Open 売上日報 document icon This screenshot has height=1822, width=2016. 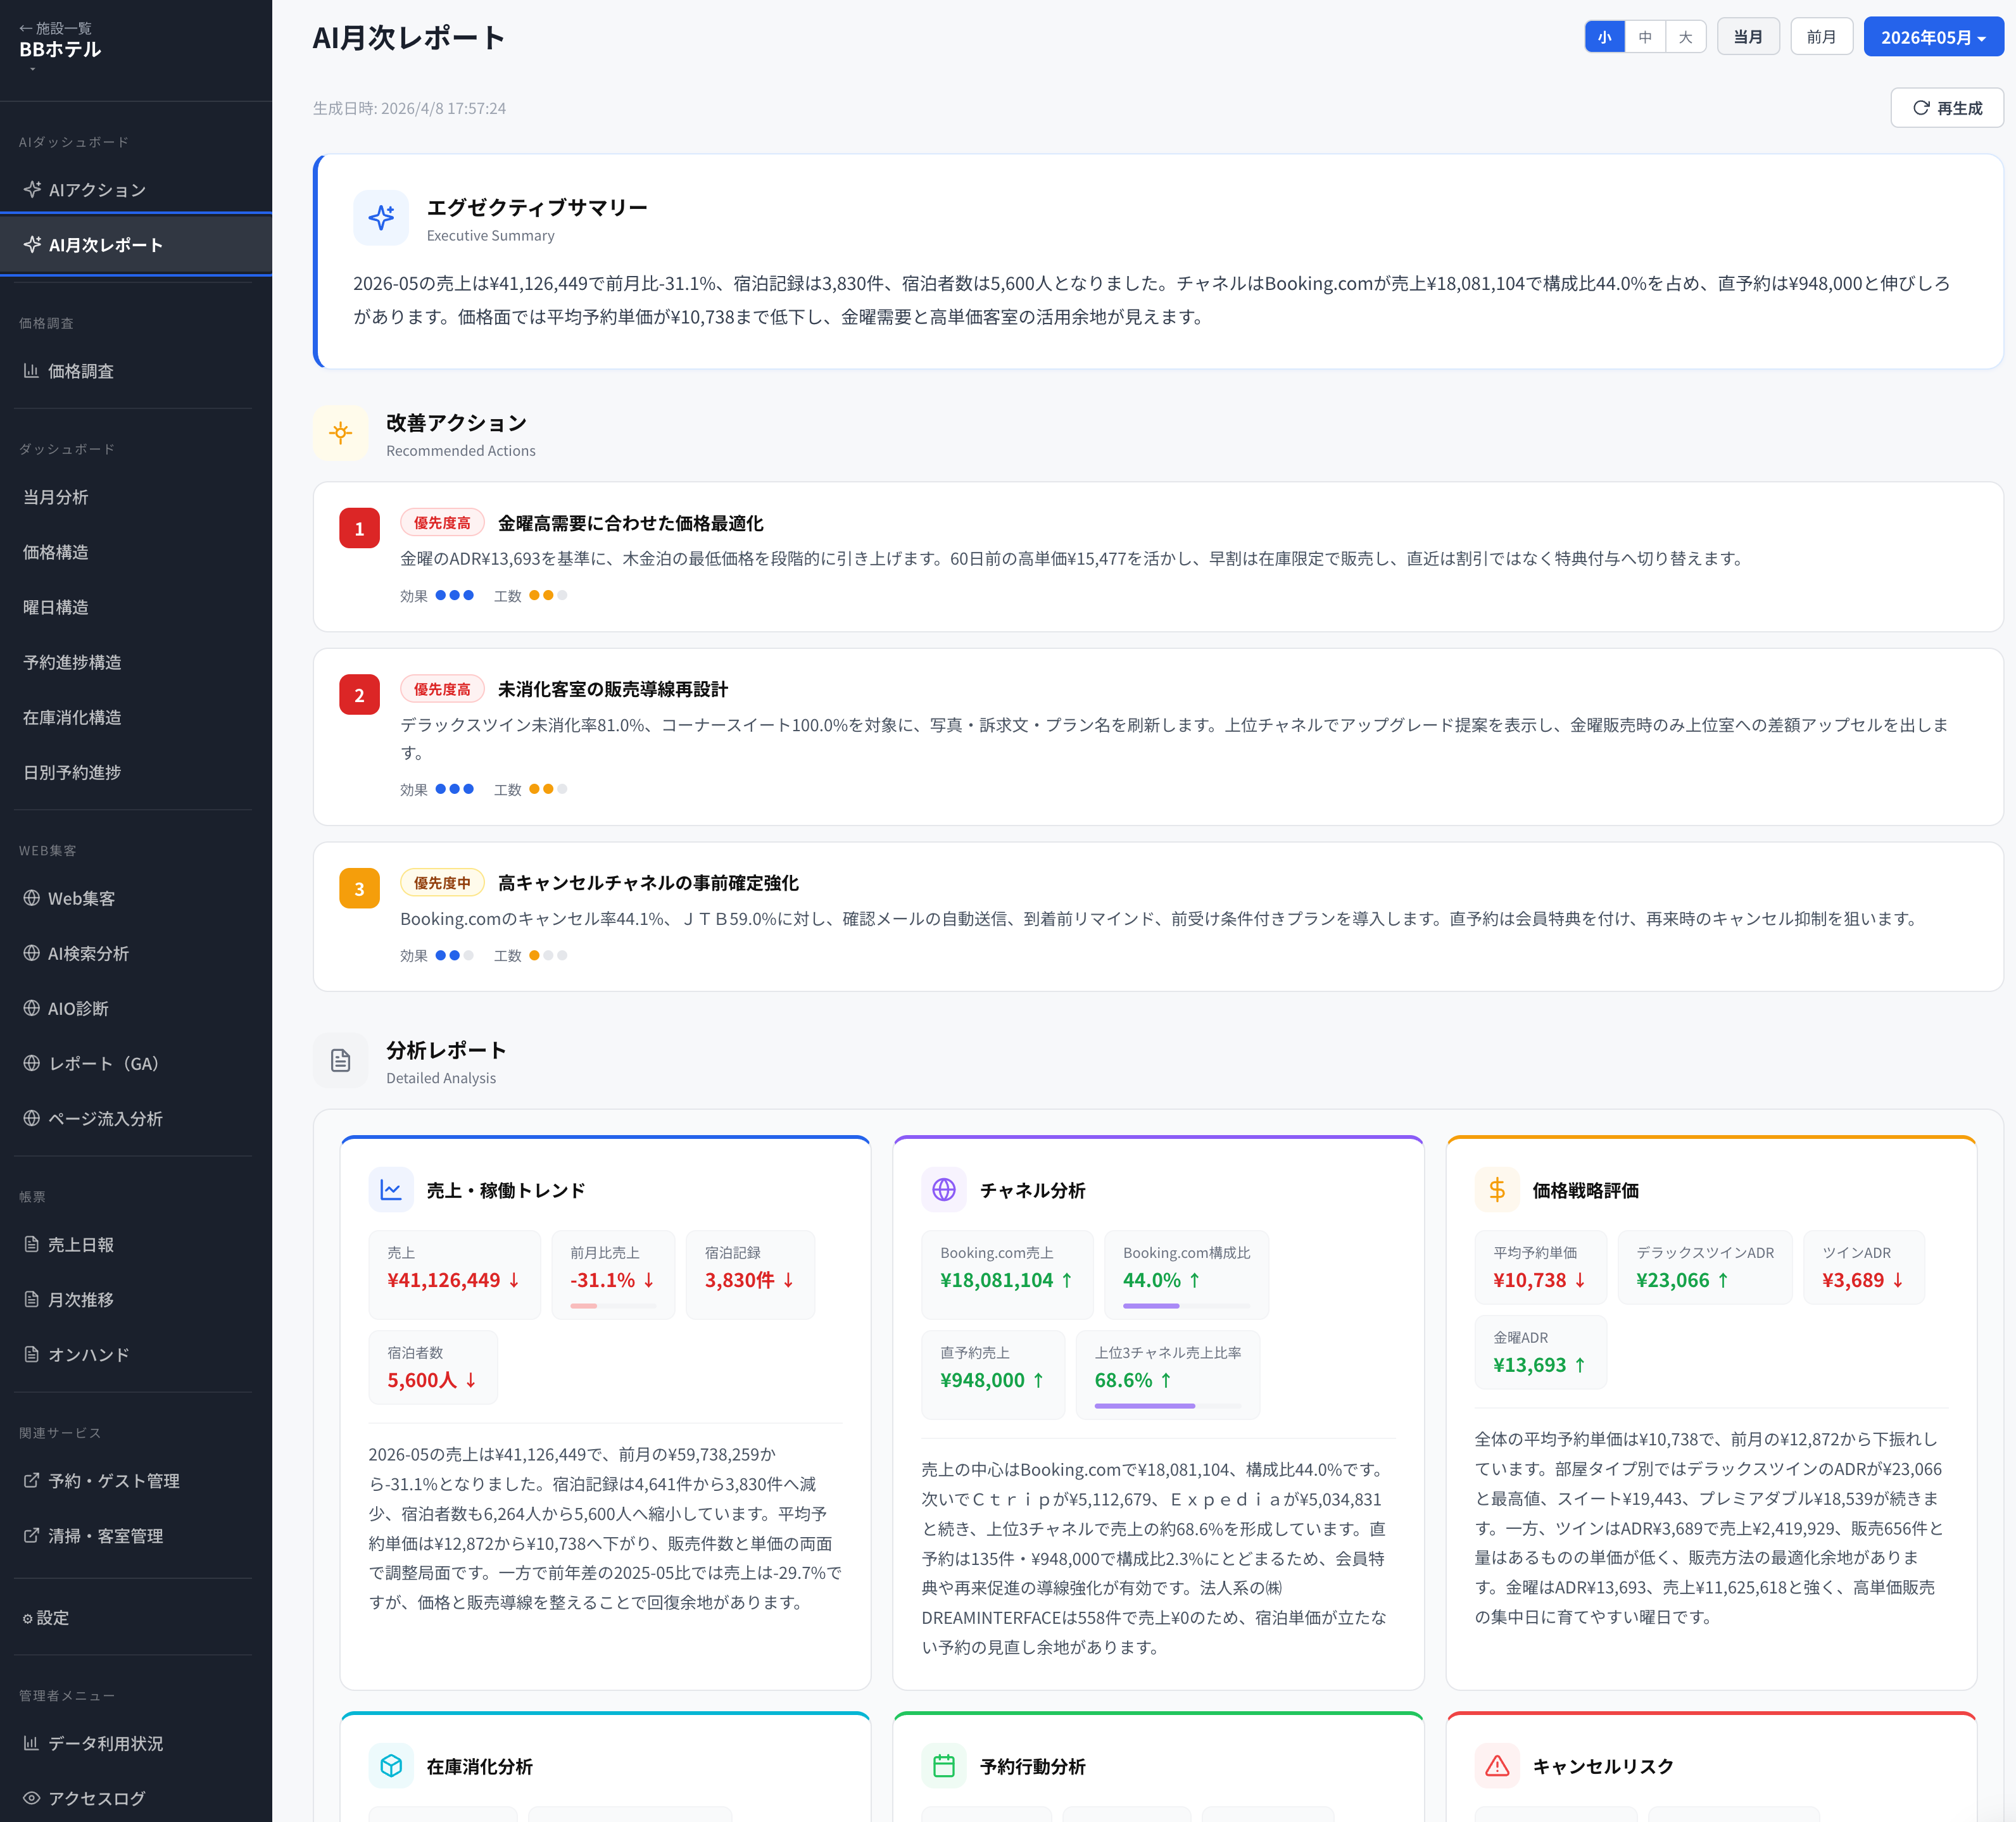point(32,1244)
